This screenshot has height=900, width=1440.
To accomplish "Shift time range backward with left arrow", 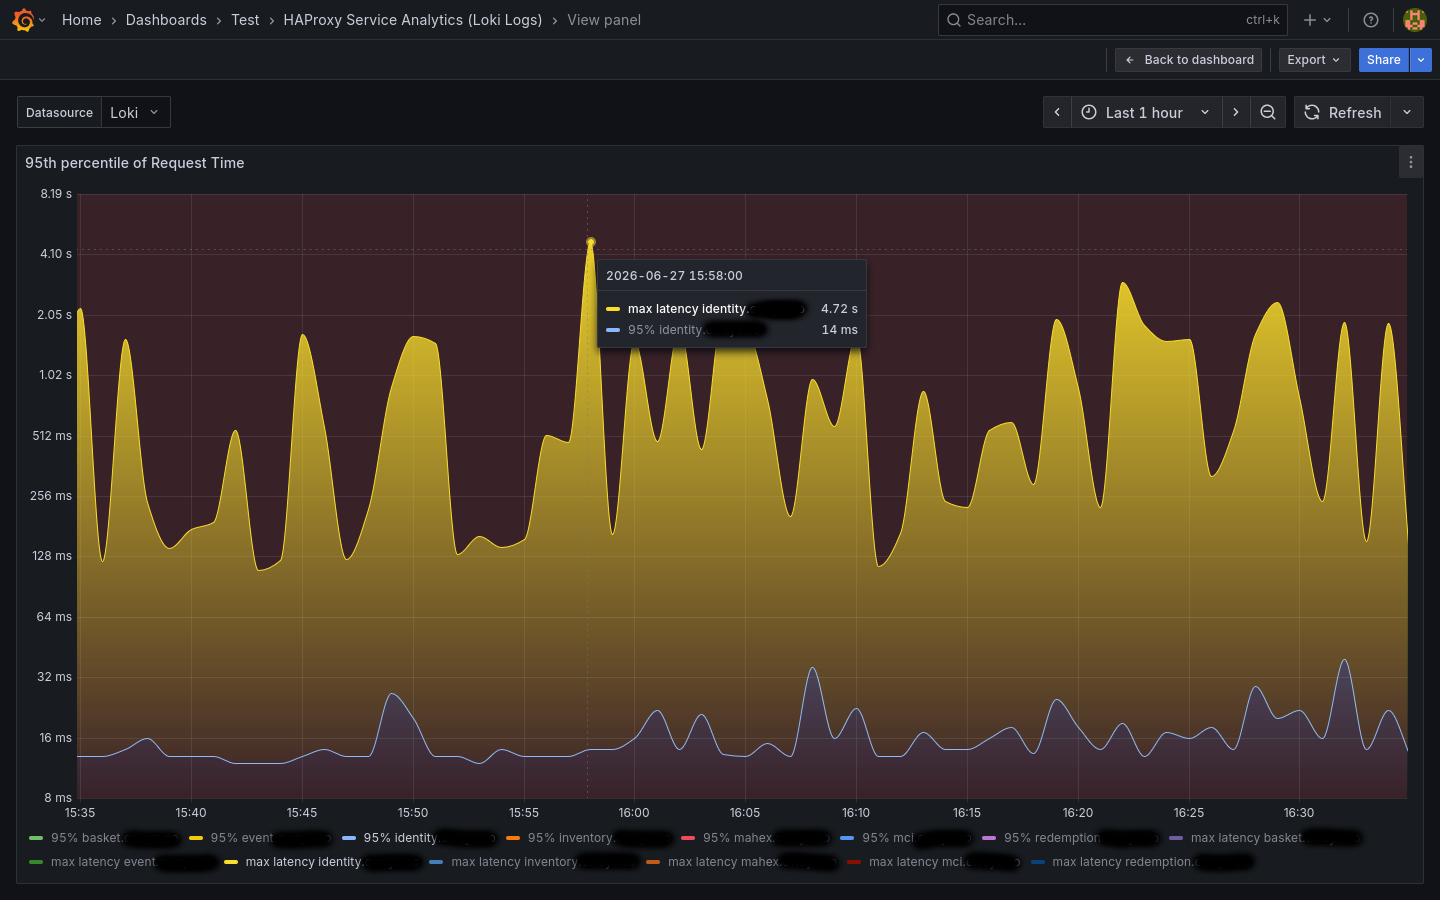I will (1057, 112).
